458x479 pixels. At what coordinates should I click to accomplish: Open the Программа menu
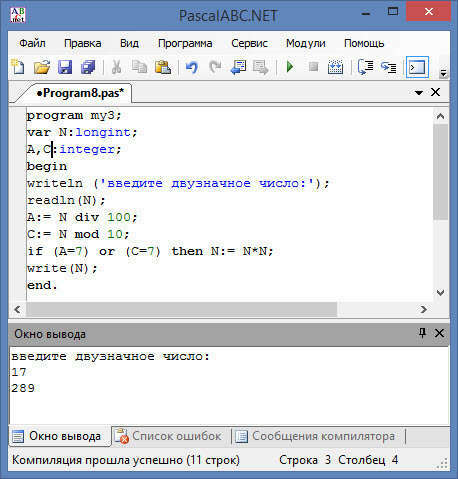[x=185, y=43]
